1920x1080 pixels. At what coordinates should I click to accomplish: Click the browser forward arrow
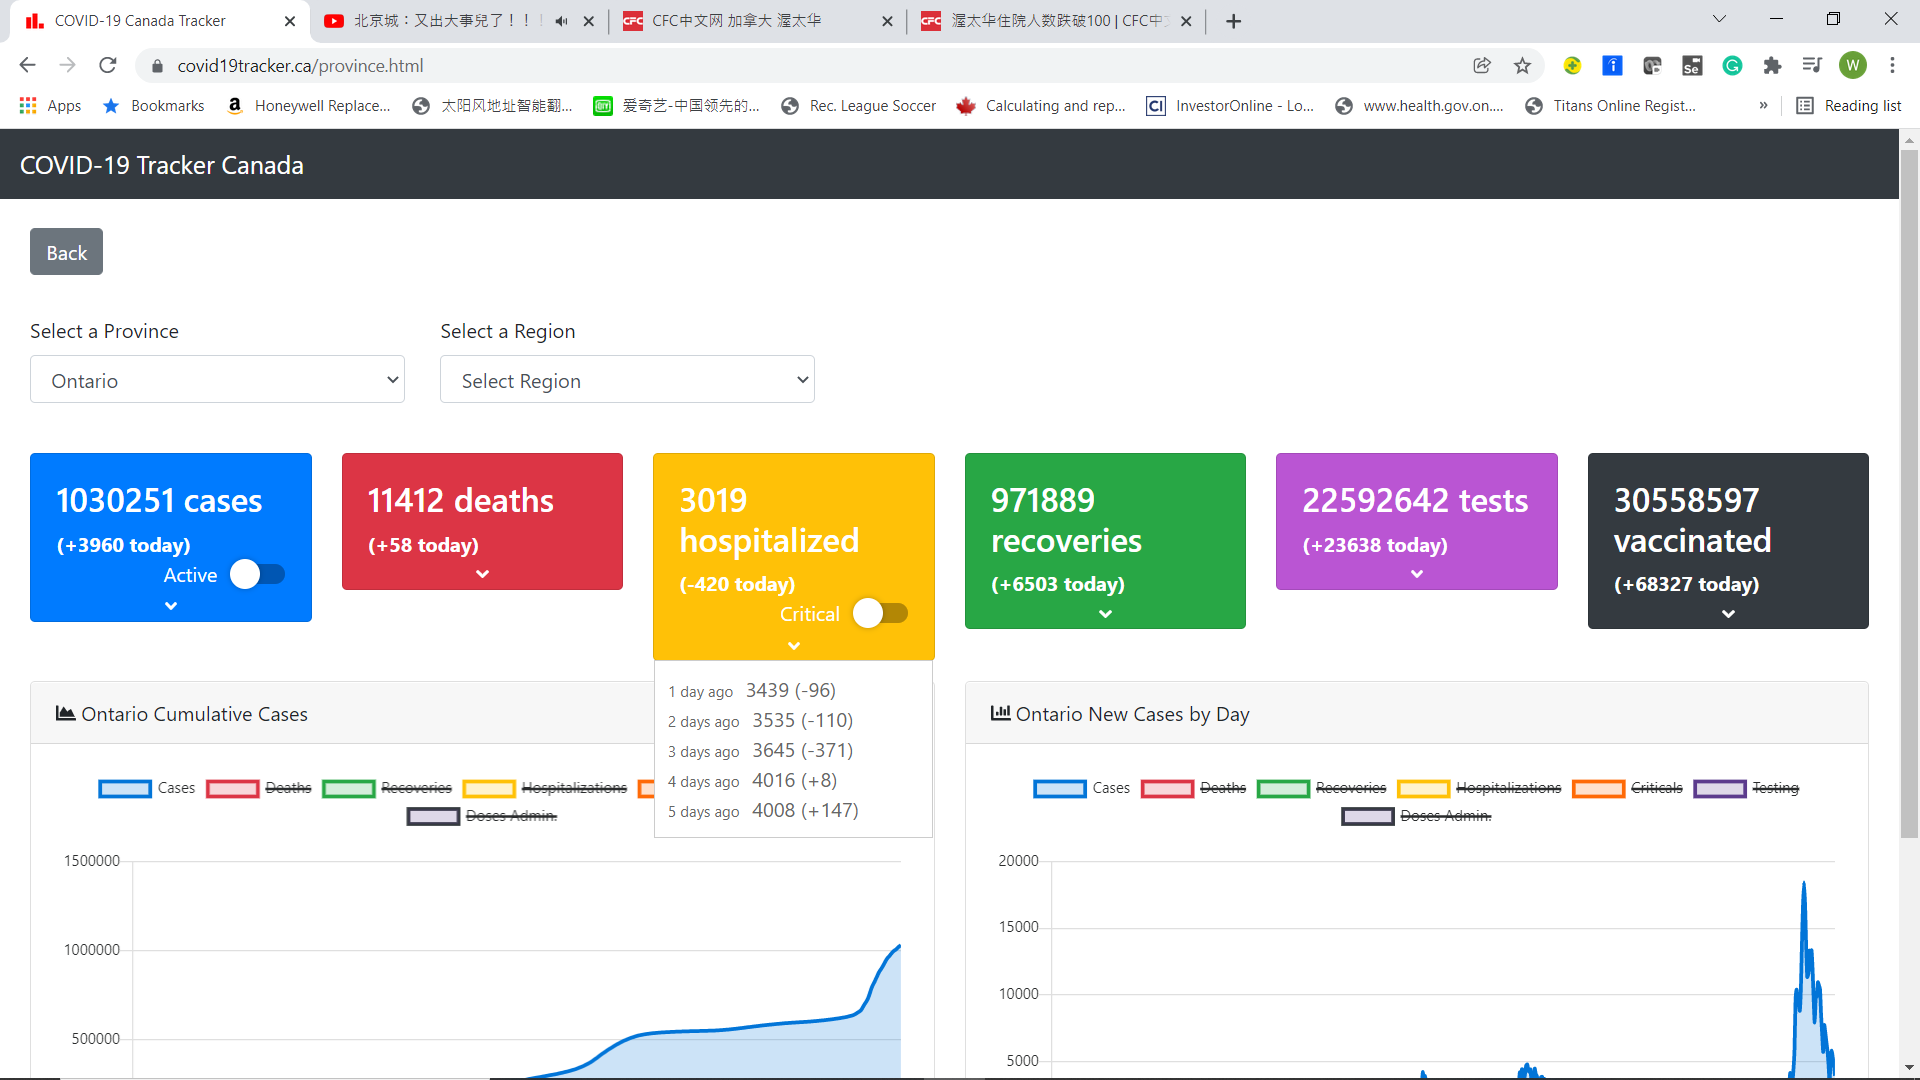(x=67, y=65)
